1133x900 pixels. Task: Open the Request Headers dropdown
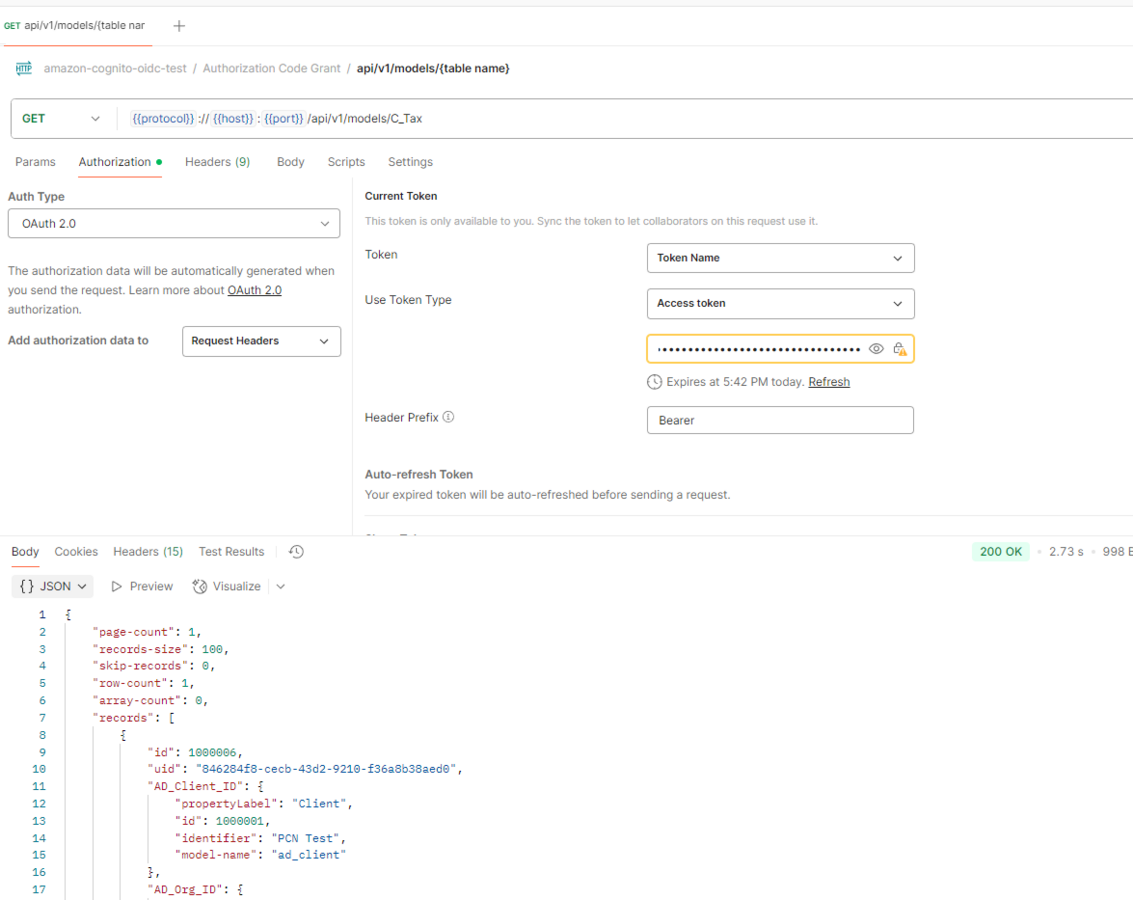[x=261, y=341]
